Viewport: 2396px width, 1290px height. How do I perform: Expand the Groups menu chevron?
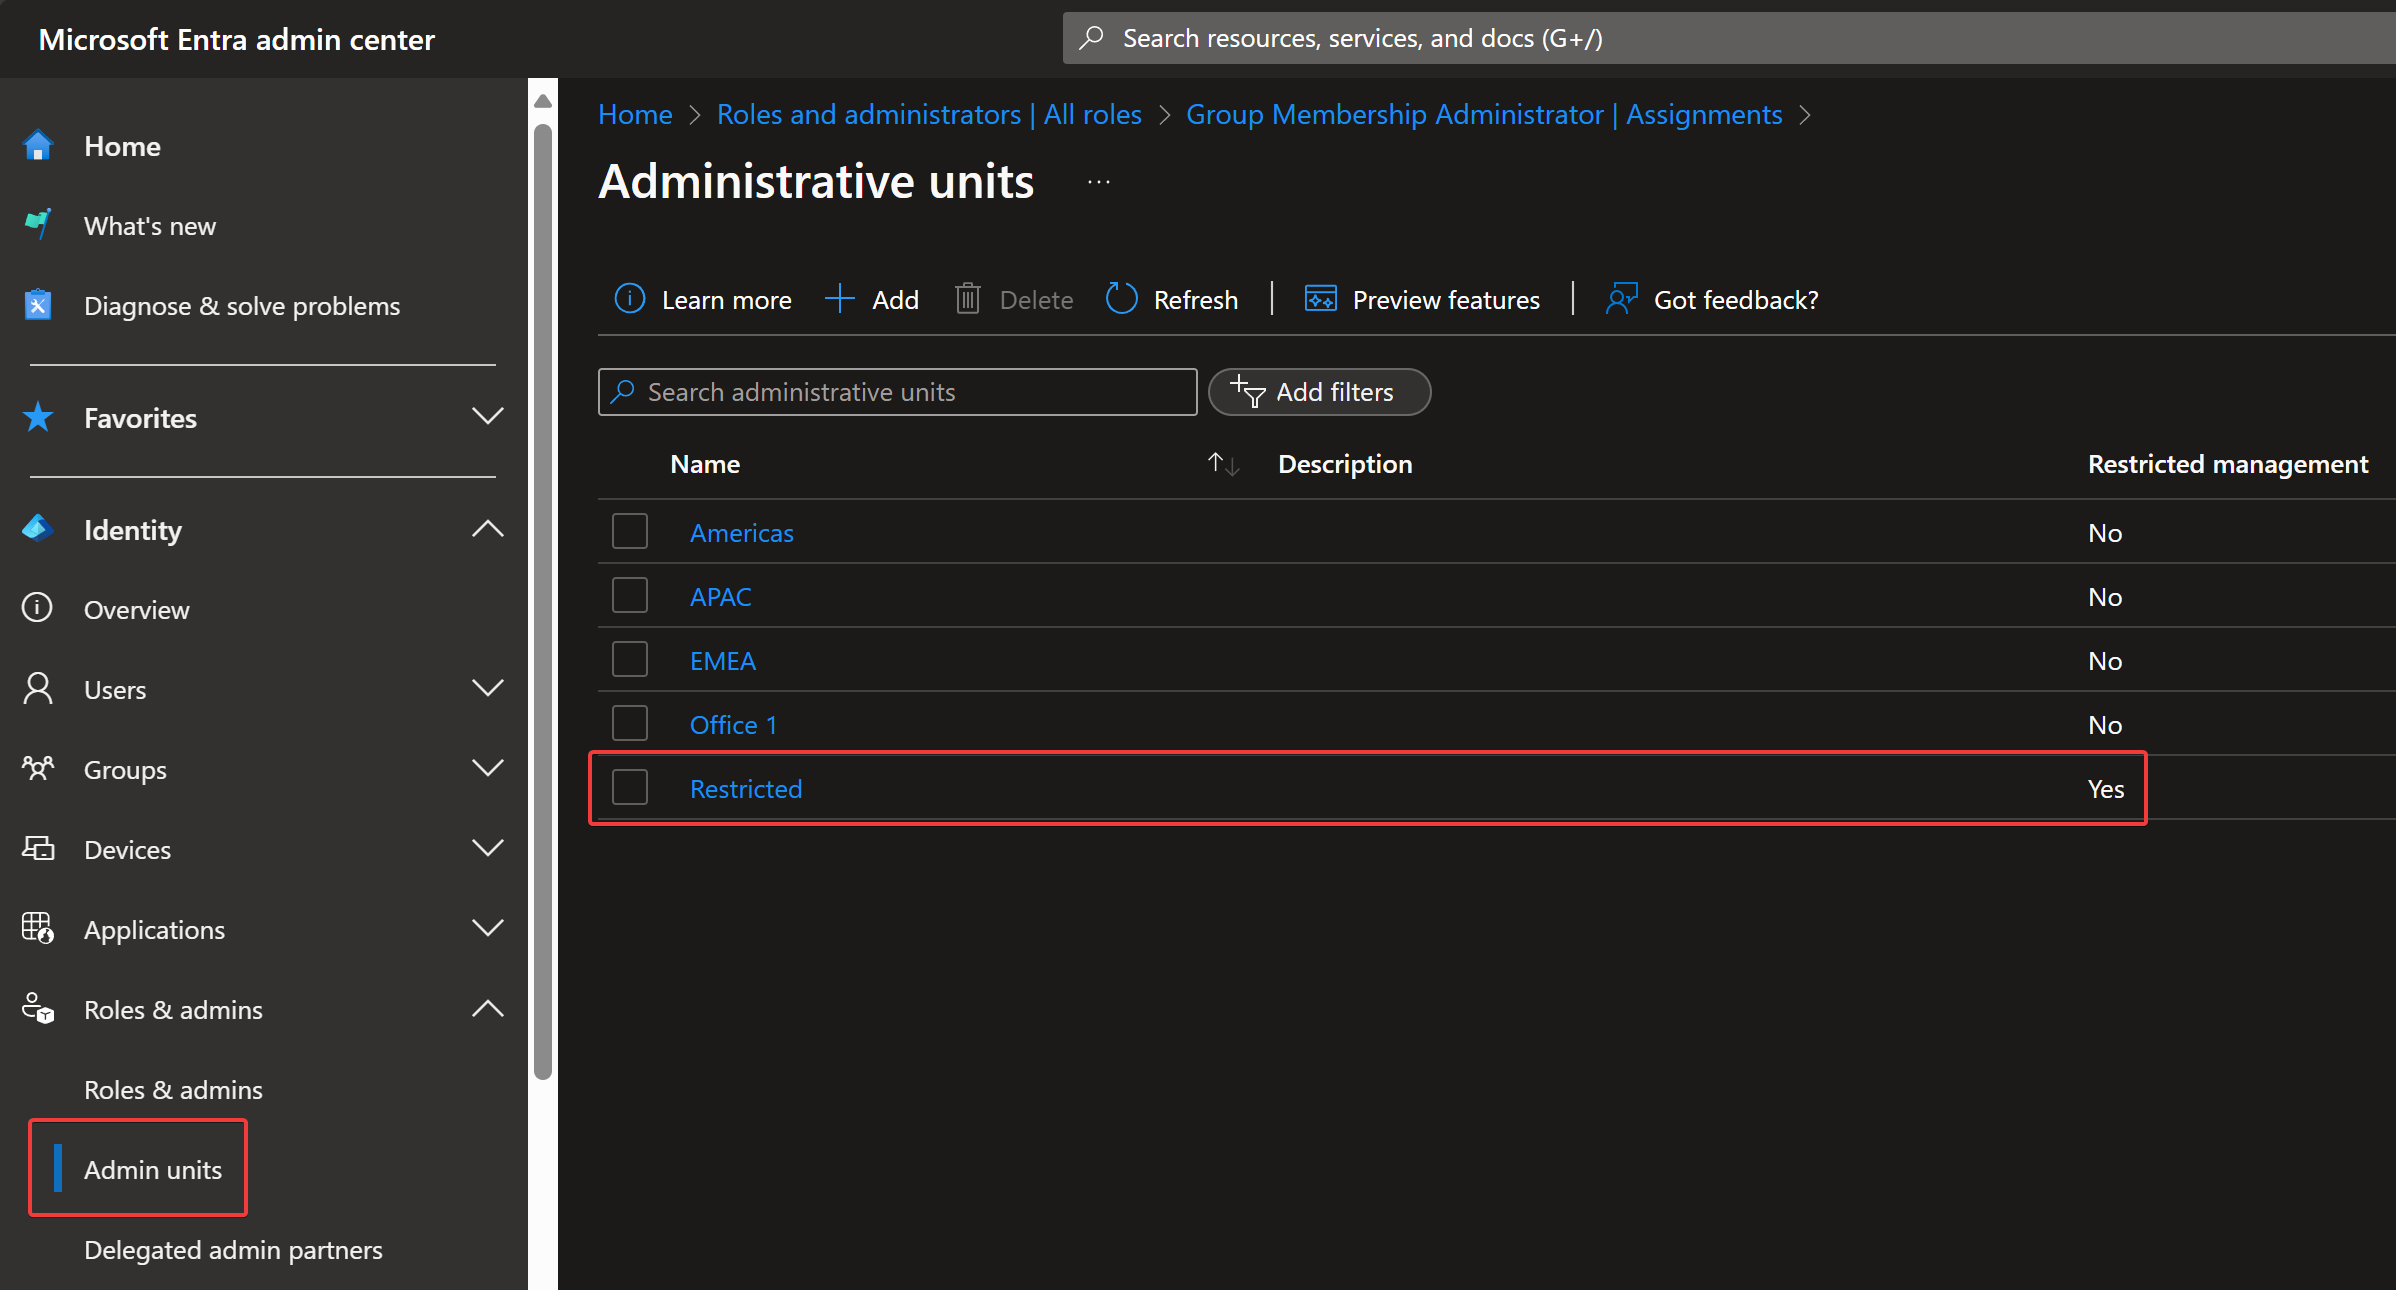(x=487, y=769)
